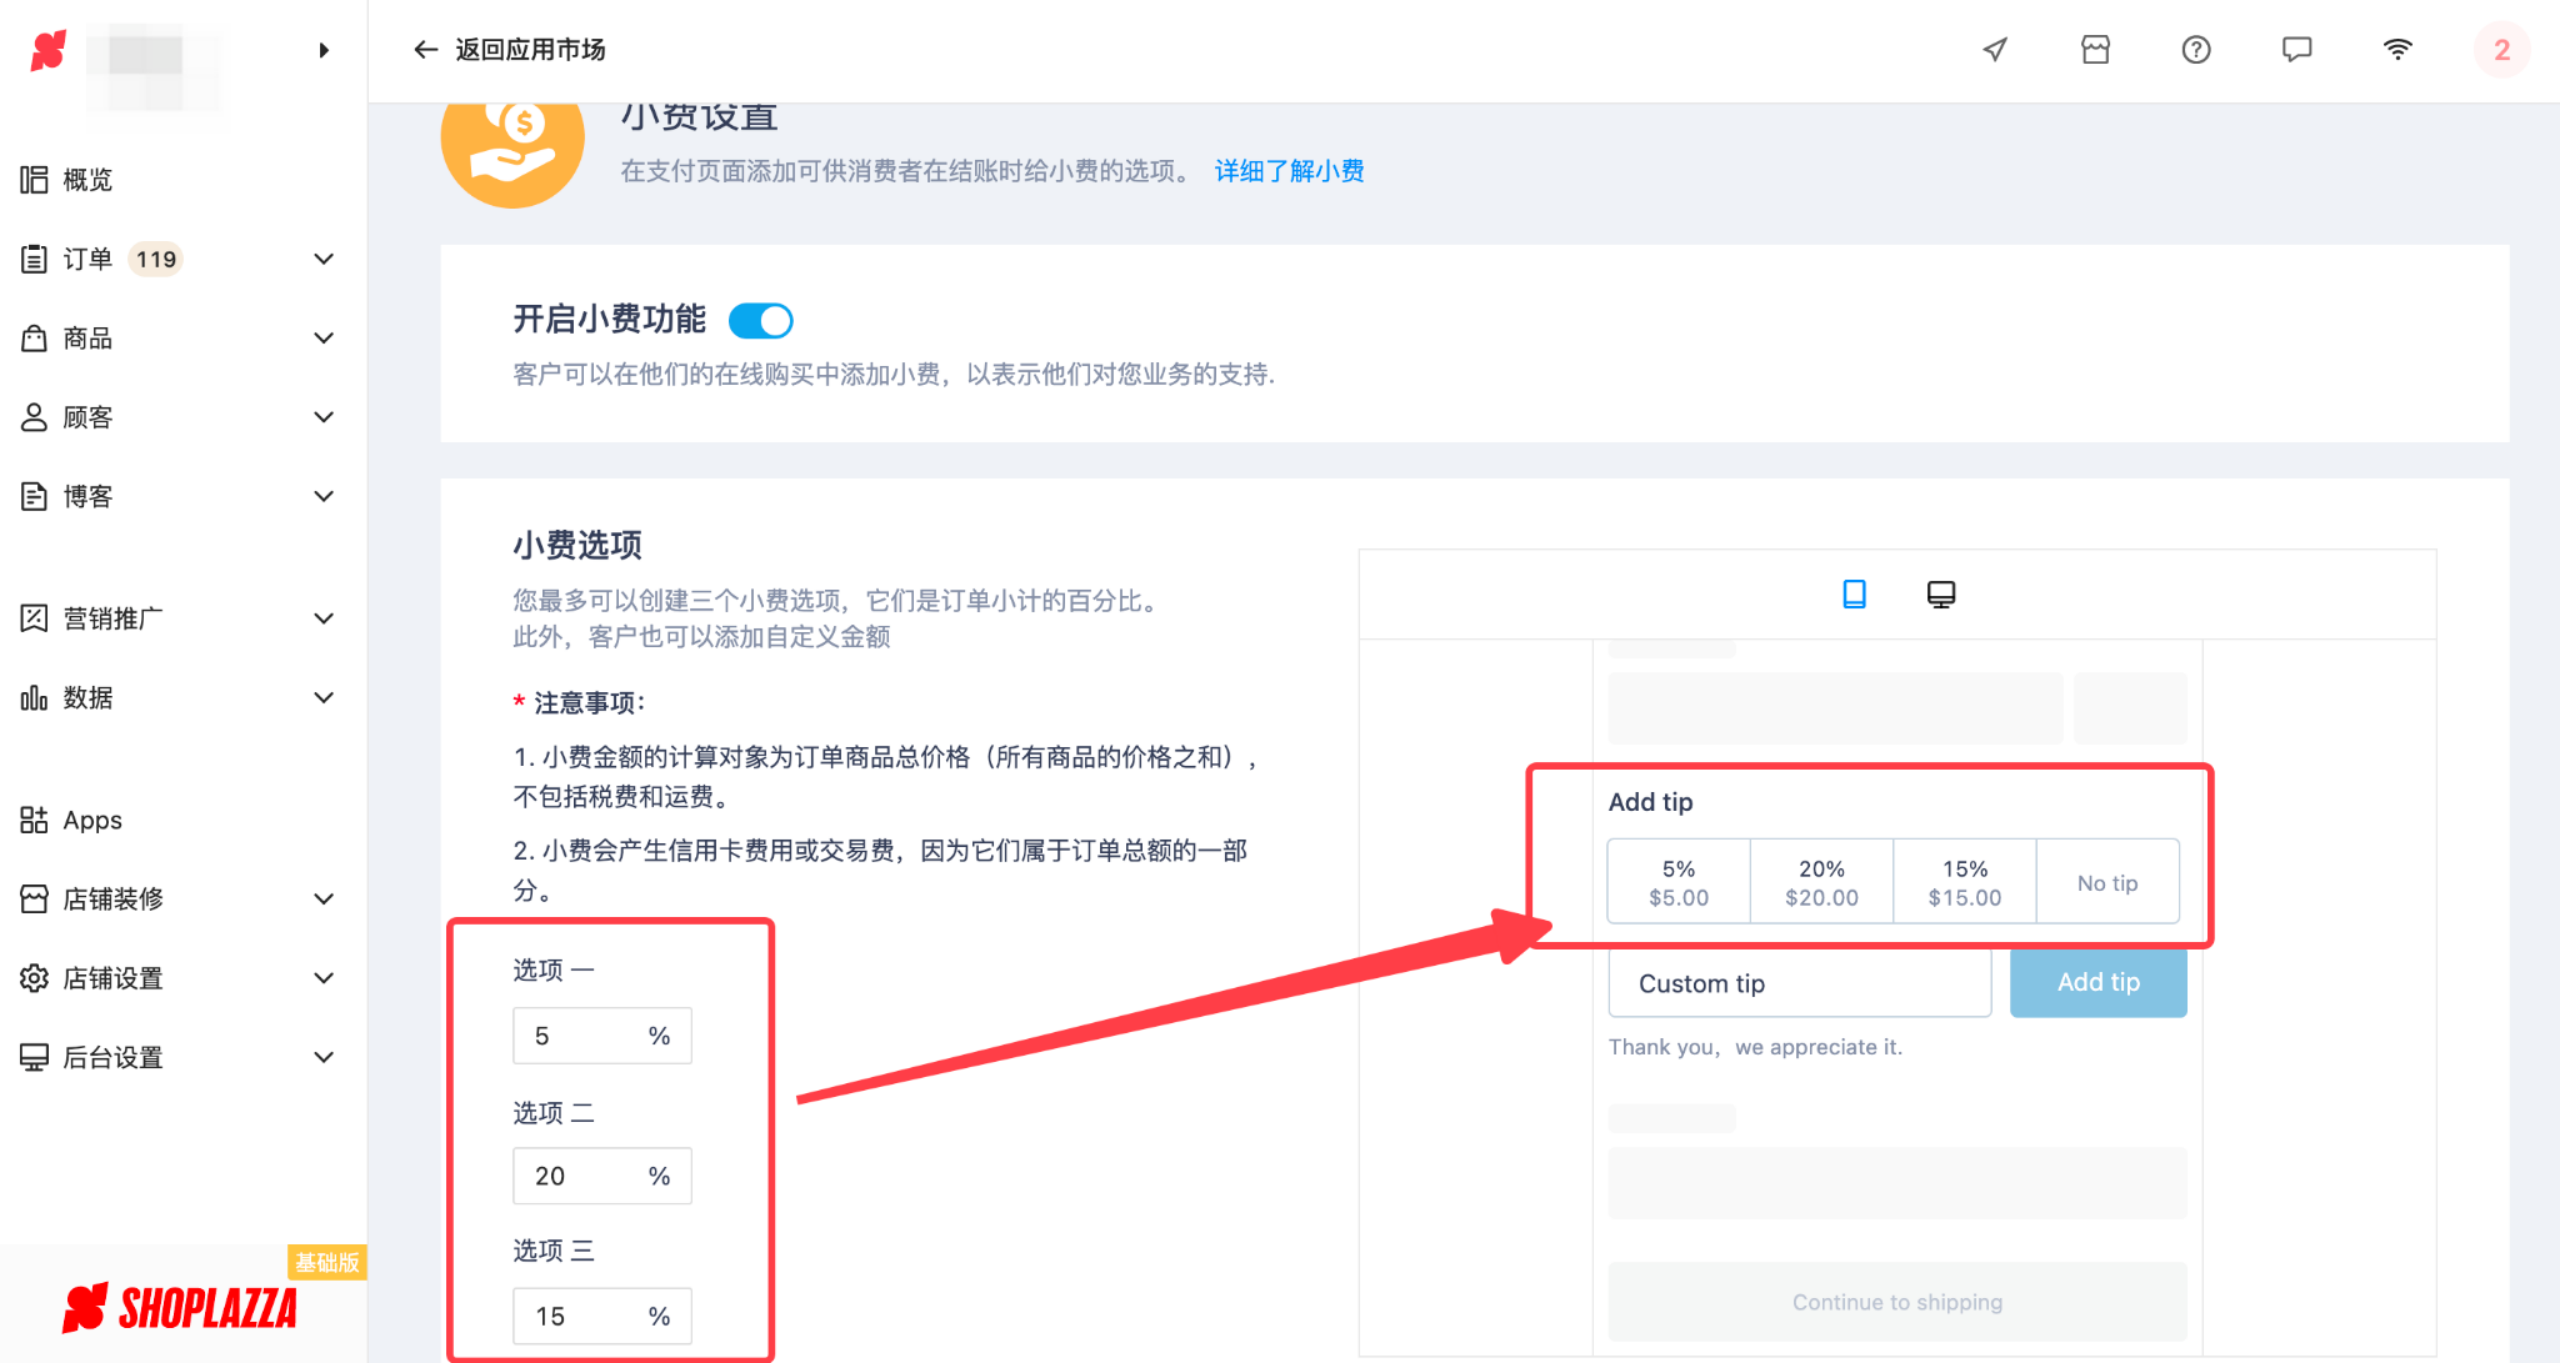Viewport: 2560px width, 1363px height.
Task: Open 商品 products menu
Action: 87,338
